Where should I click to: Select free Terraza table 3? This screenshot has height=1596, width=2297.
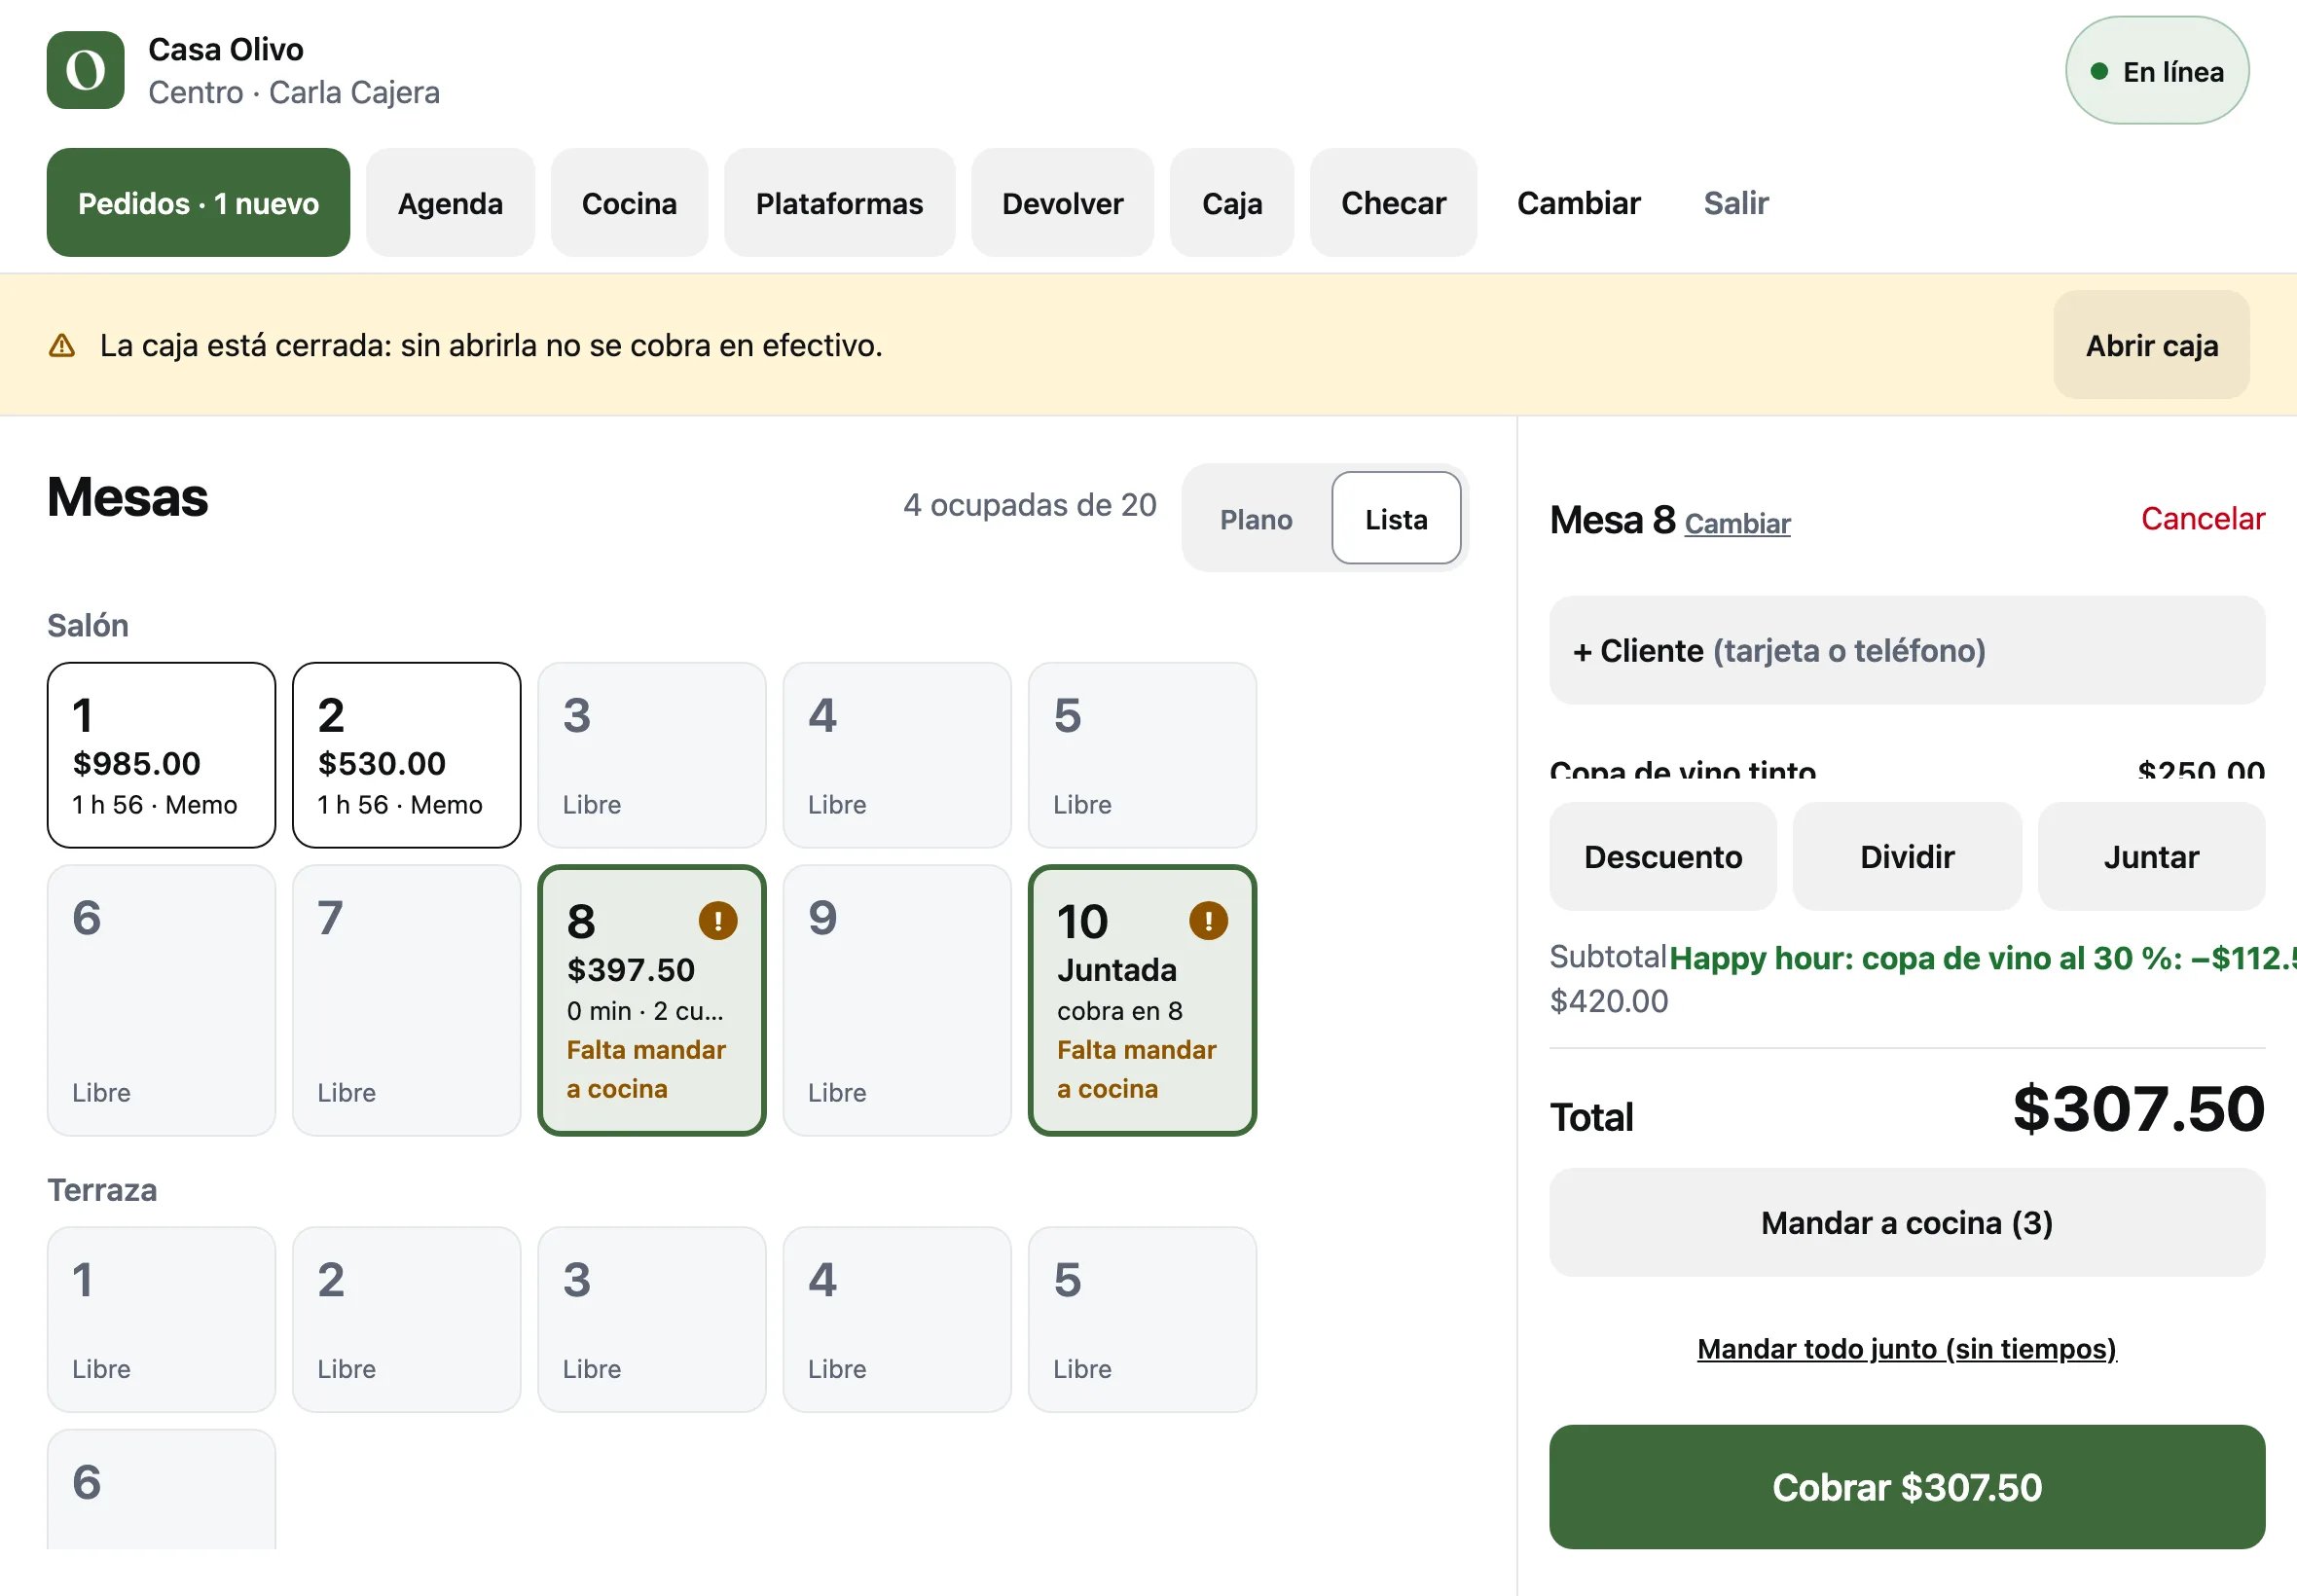pyautogui.click(x=652, y=1319)
